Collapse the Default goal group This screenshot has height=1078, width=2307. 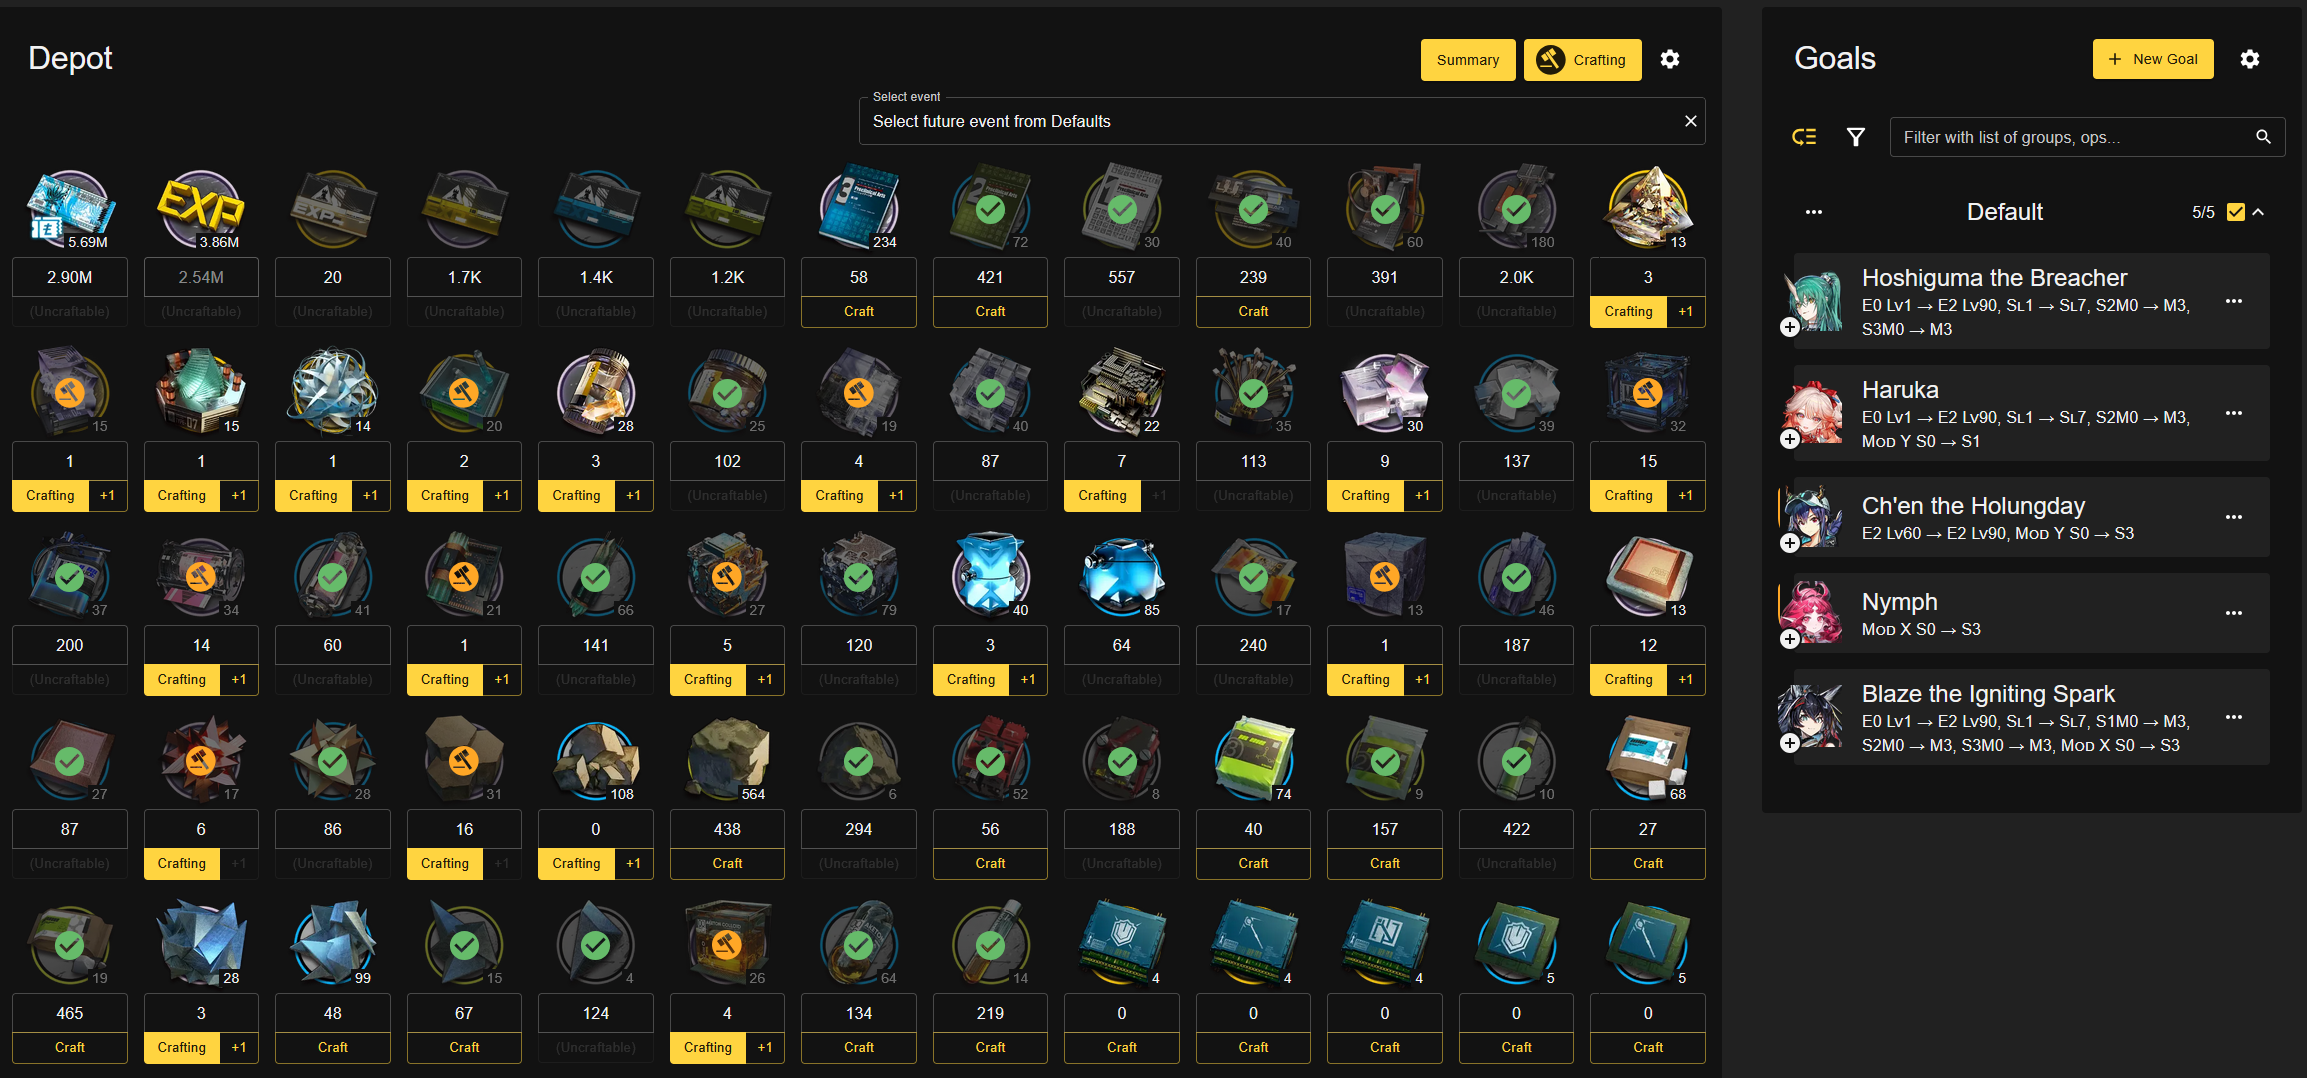pos(2259,212)
